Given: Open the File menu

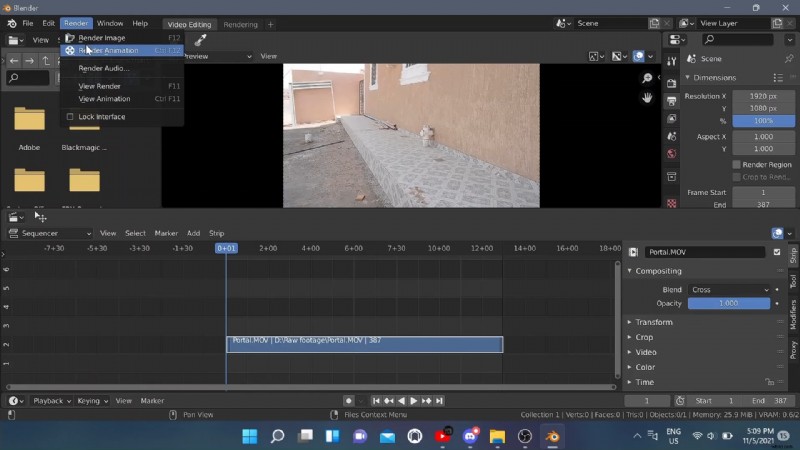Looking at the screenshot, I should click(x=28, y=23).
